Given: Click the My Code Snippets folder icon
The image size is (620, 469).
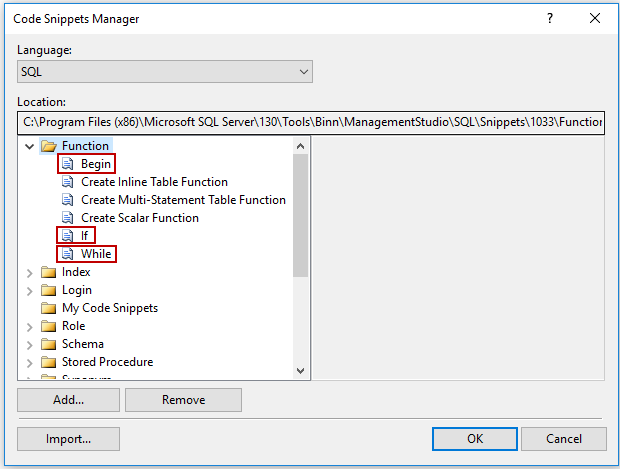Looking at the screenshot, I should (x=48, y=308).
